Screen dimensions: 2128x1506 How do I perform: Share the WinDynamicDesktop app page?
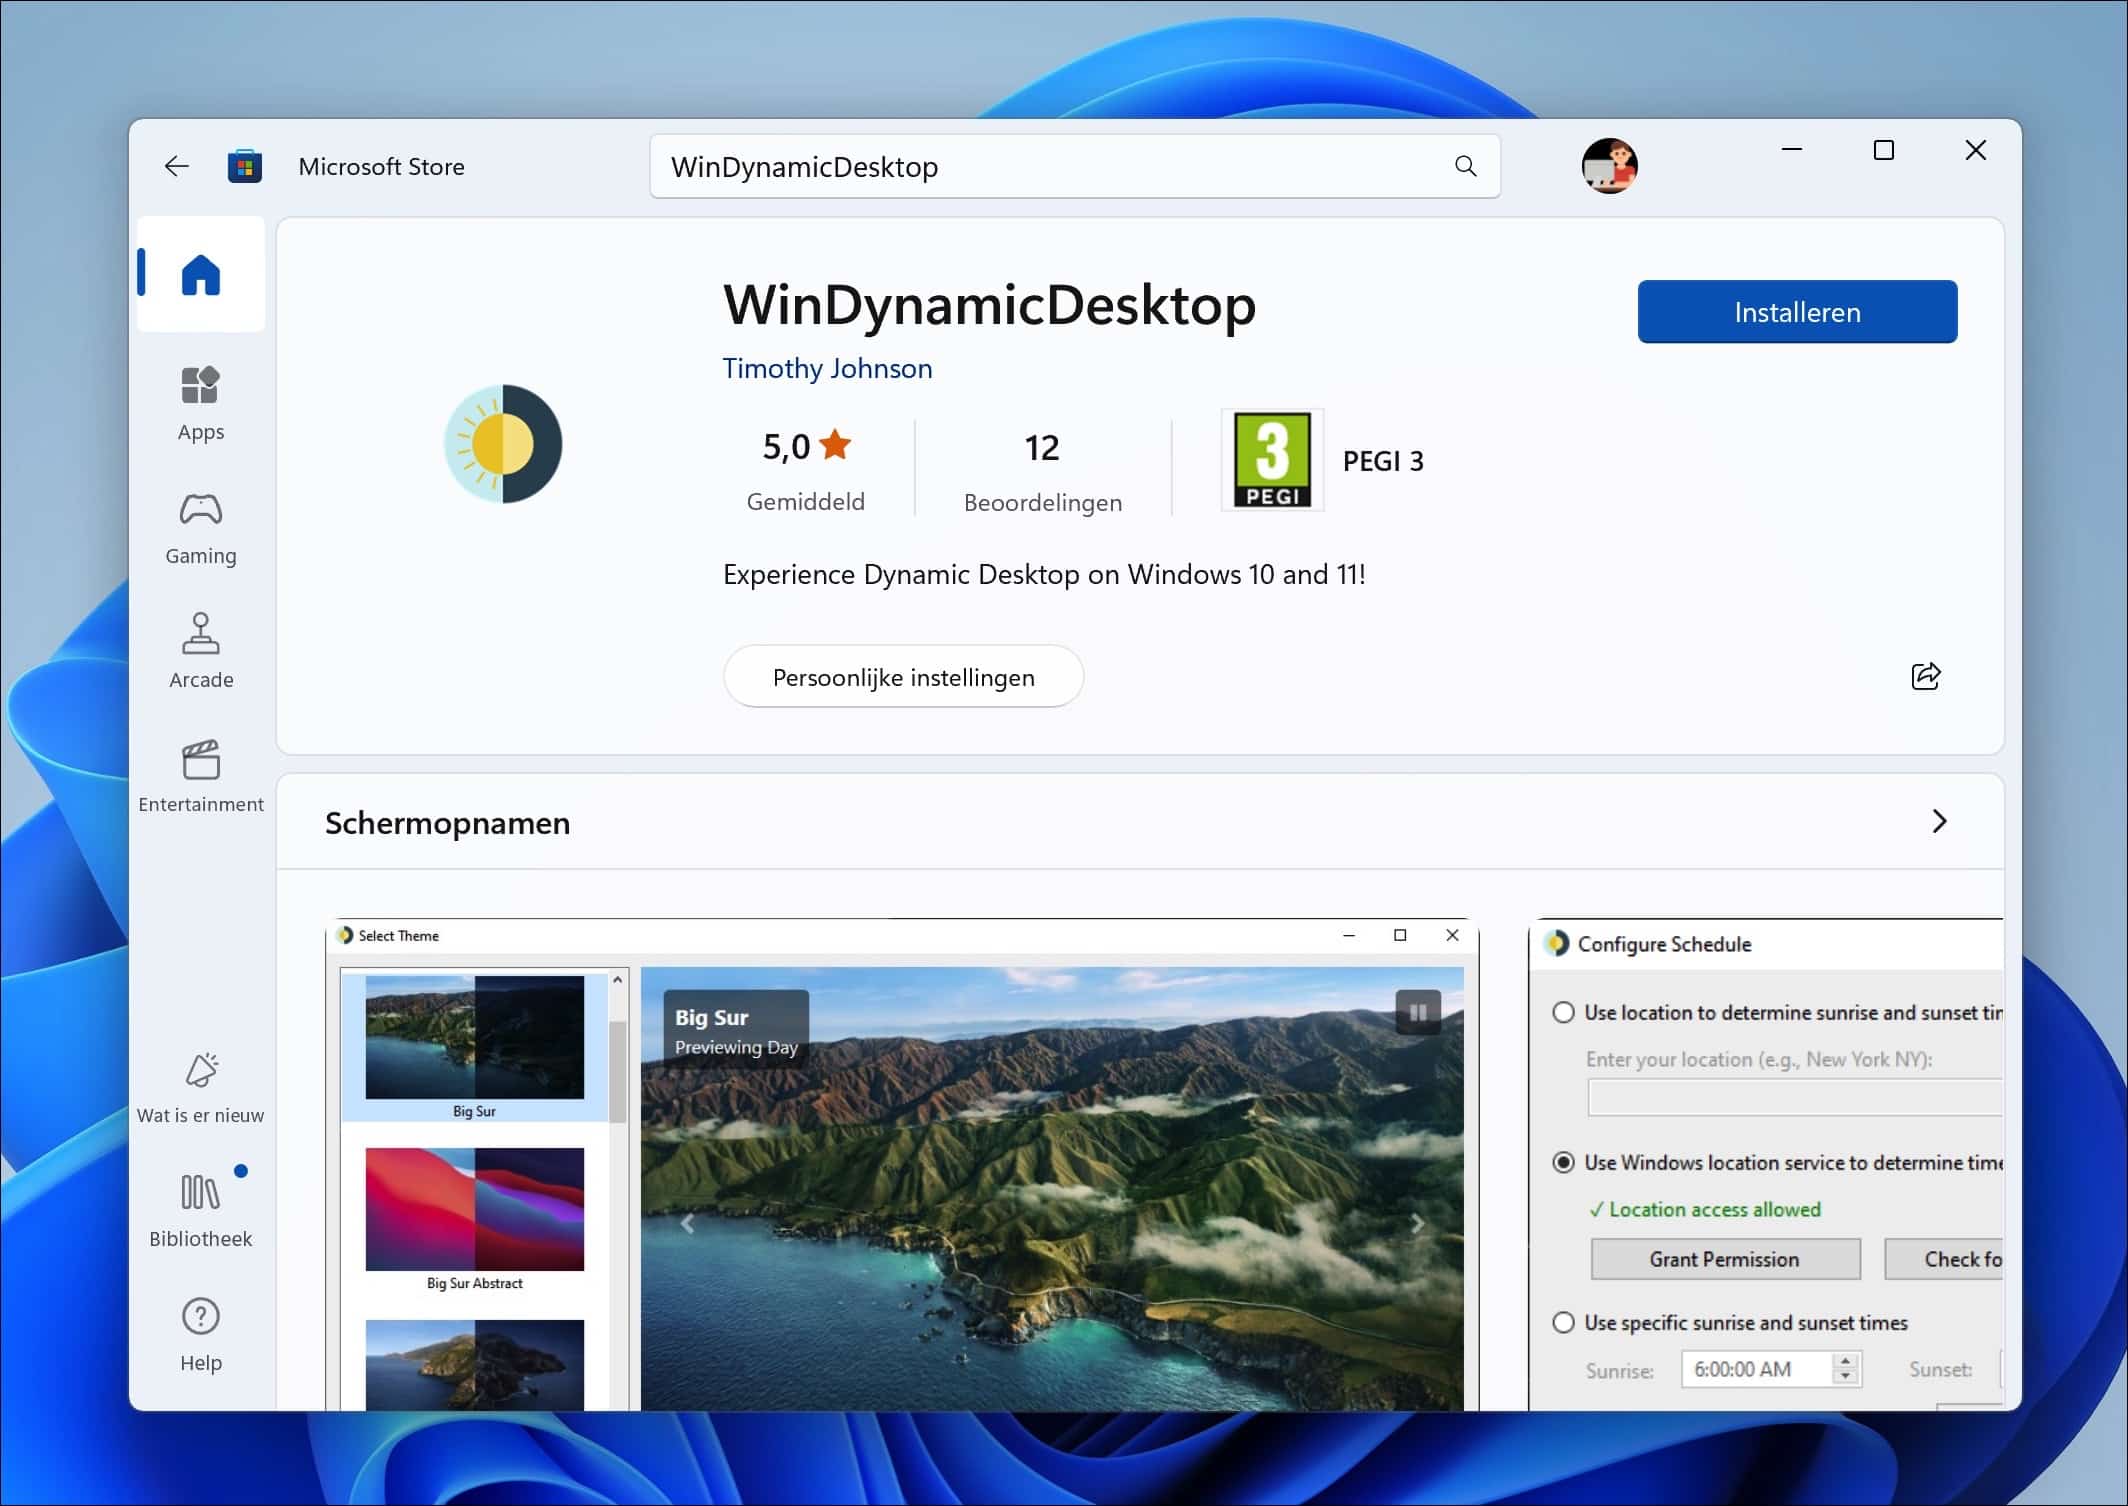click(1925, 676)
